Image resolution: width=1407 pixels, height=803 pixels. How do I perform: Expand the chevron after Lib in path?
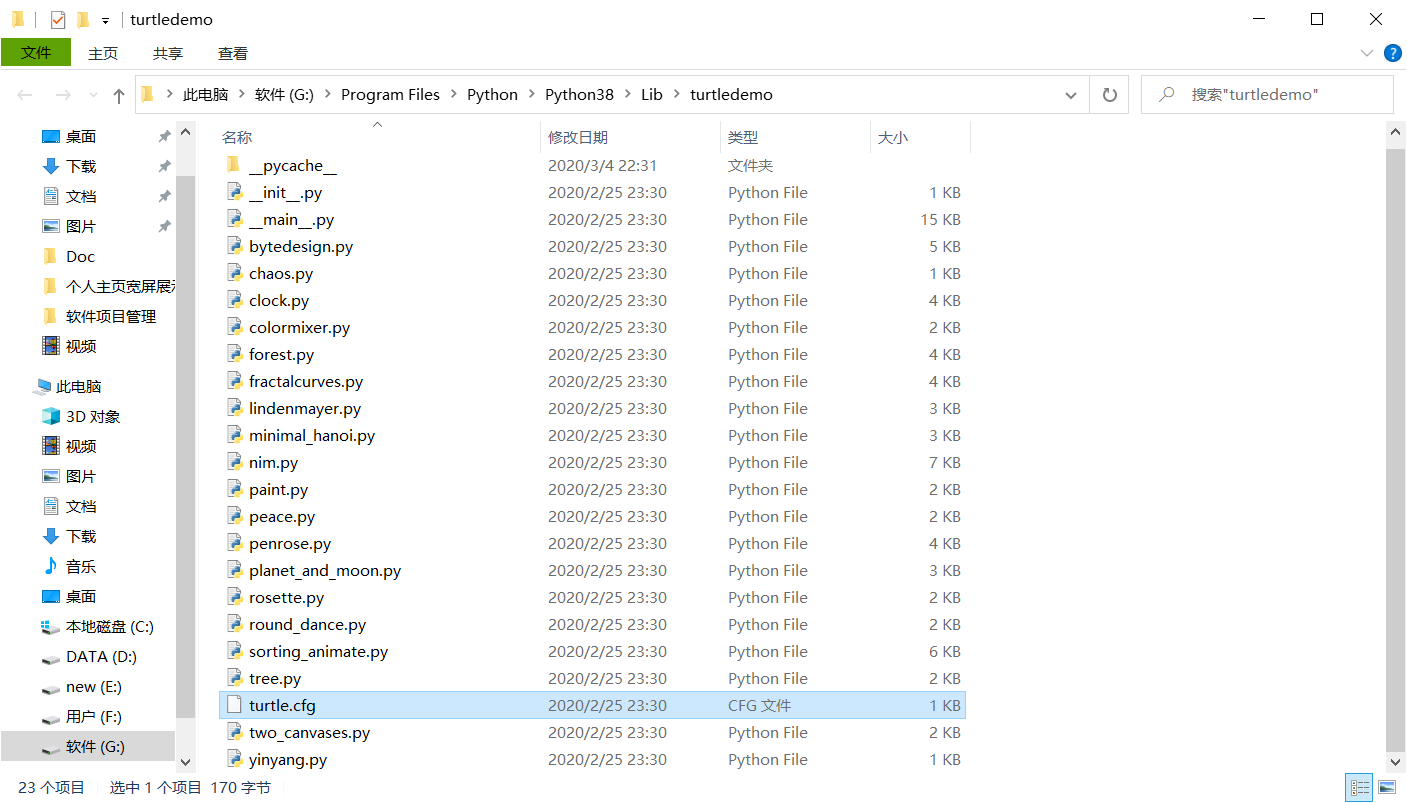coord(676,95)
